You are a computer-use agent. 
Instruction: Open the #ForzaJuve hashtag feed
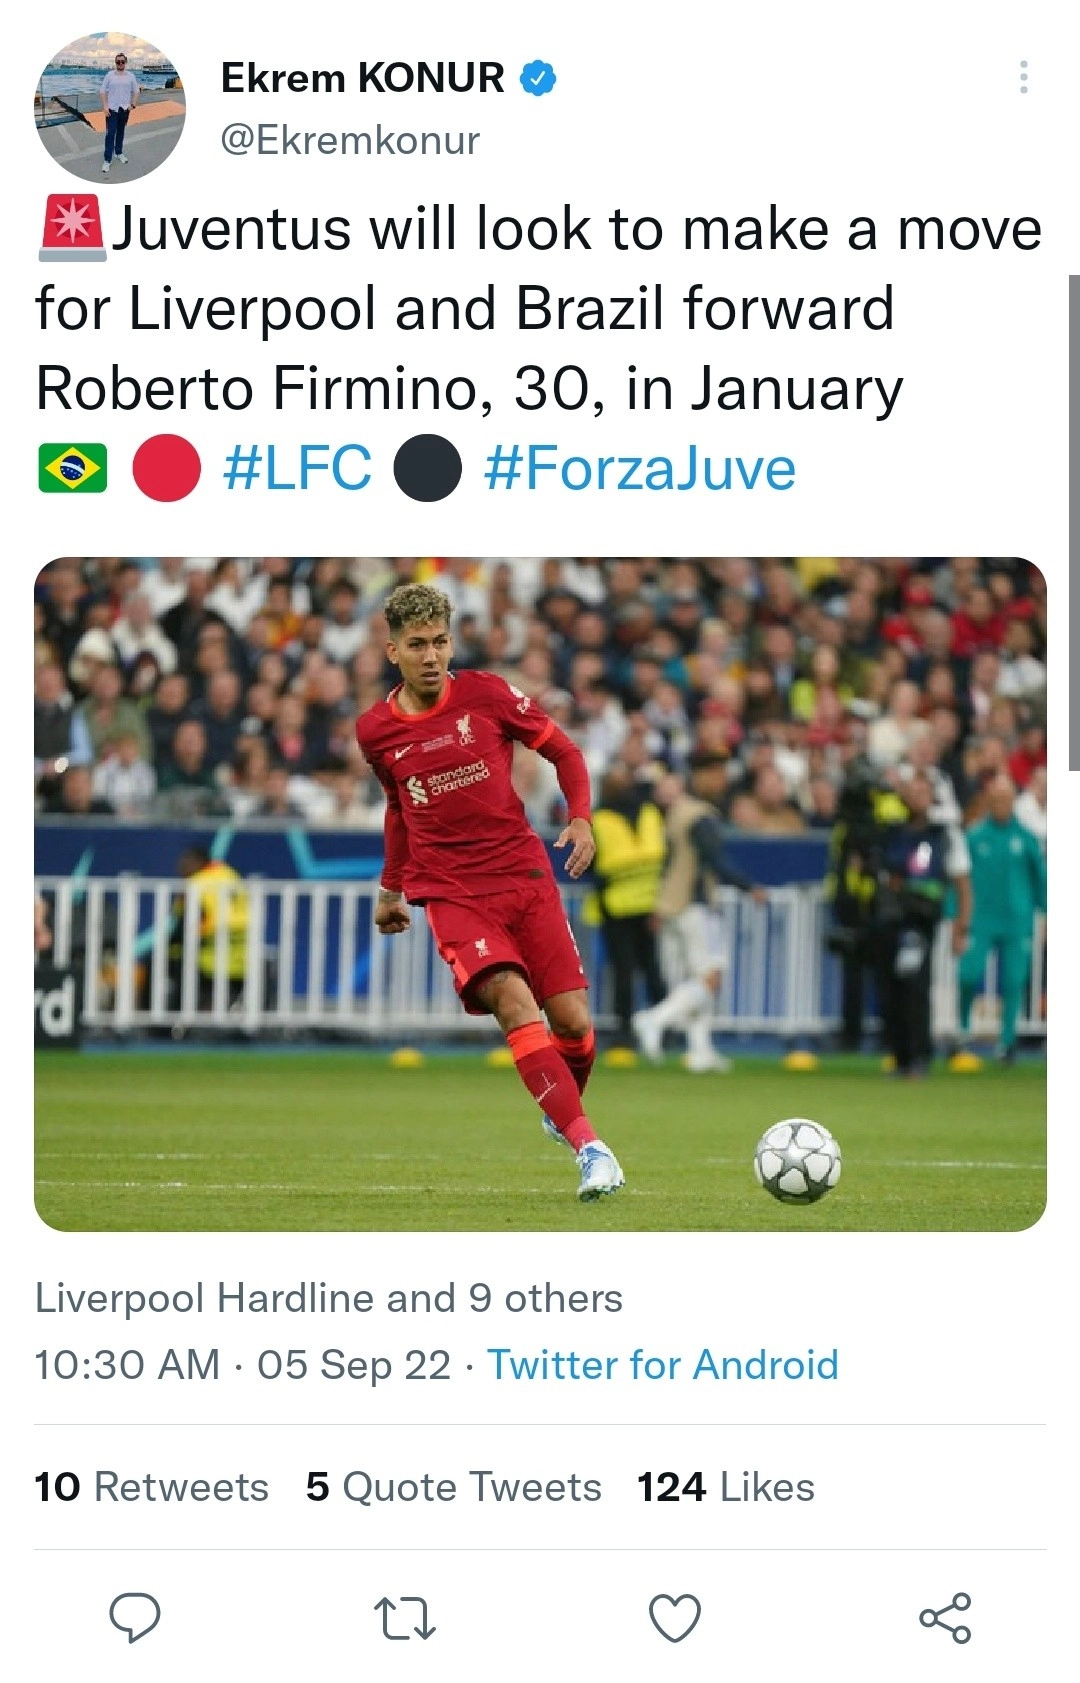coord(638,466)
